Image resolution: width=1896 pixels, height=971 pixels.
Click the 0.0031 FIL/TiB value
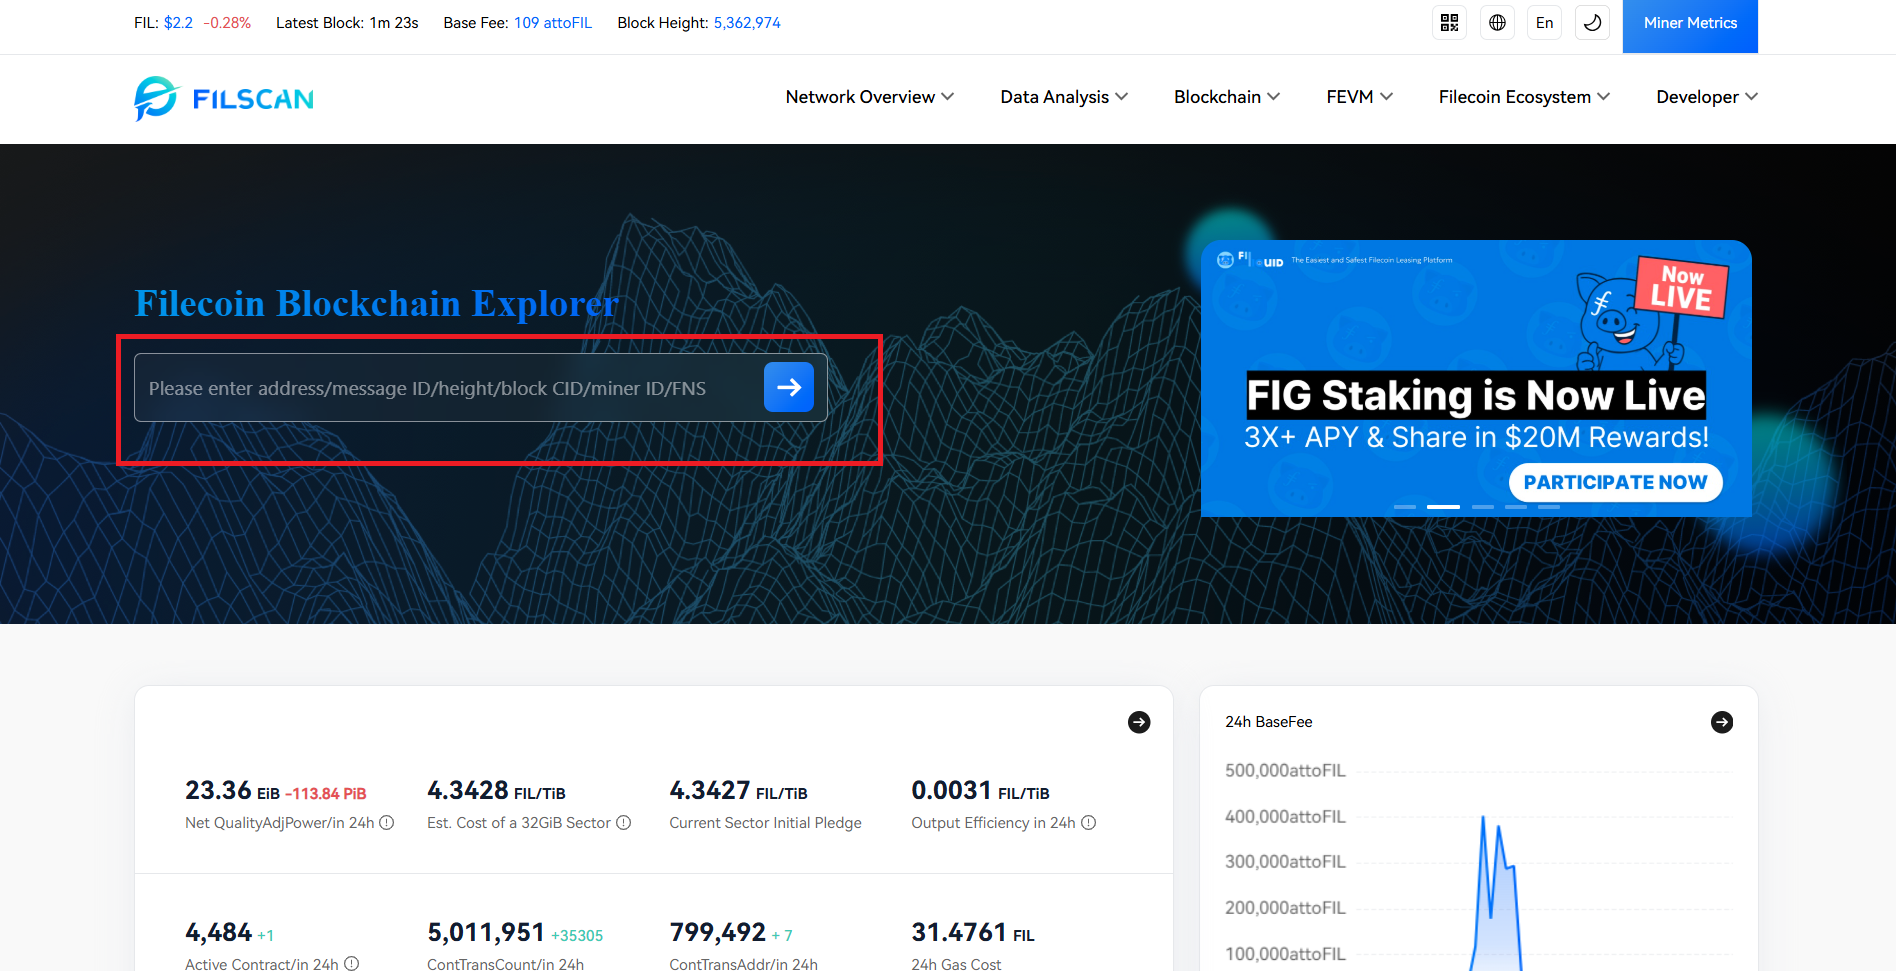[980, 791]
